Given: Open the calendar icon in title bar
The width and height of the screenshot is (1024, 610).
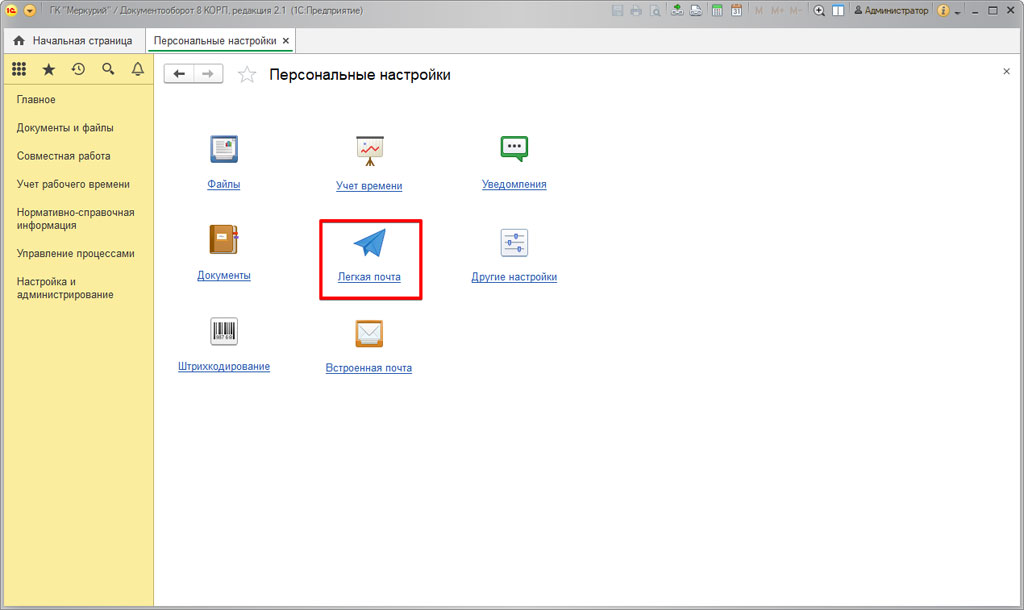Looking at the screenshot, I should pyautogui.click(x=736, y=10).
